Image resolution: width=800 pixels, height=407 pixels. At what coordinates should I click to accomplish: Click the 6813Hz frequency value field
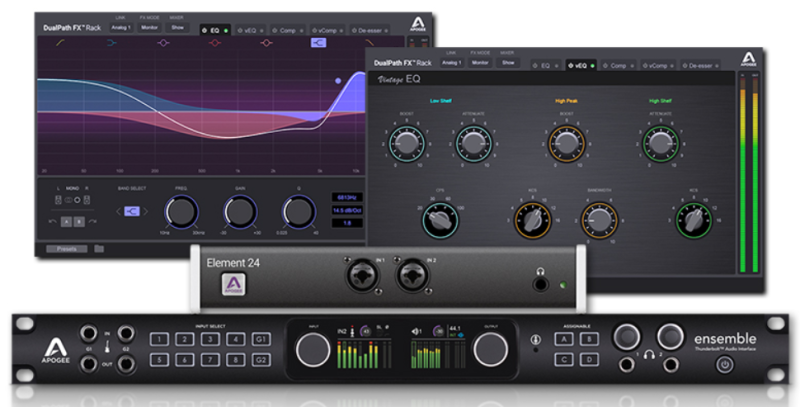(347, 197)
